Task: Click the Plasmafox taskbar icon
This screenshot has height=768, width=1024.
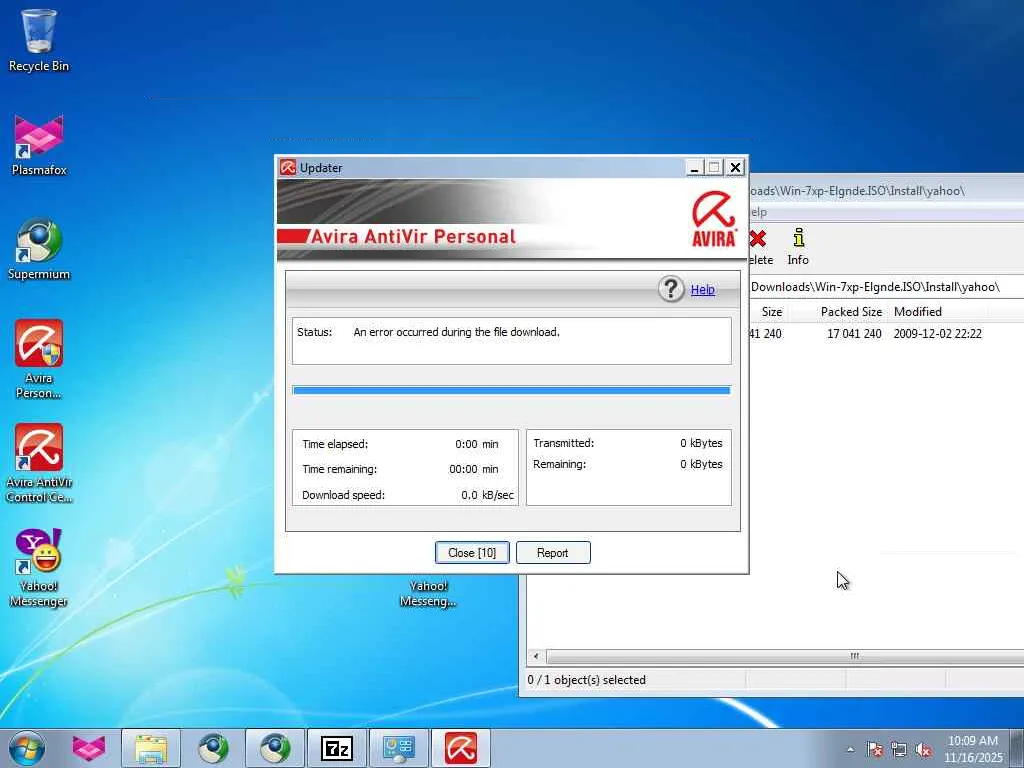Action: click(x=89, y=748)
